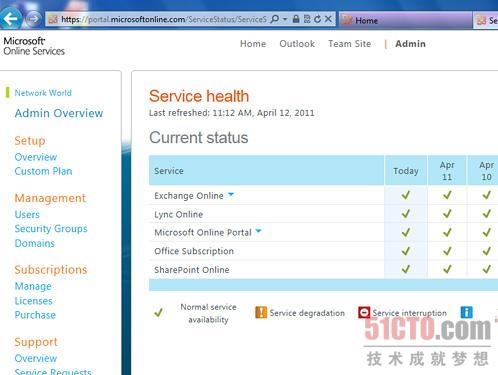Viewport: 498px width, 375px height.
Task: Click the compatibility view icon in address bar
Action: pos(307,19)
